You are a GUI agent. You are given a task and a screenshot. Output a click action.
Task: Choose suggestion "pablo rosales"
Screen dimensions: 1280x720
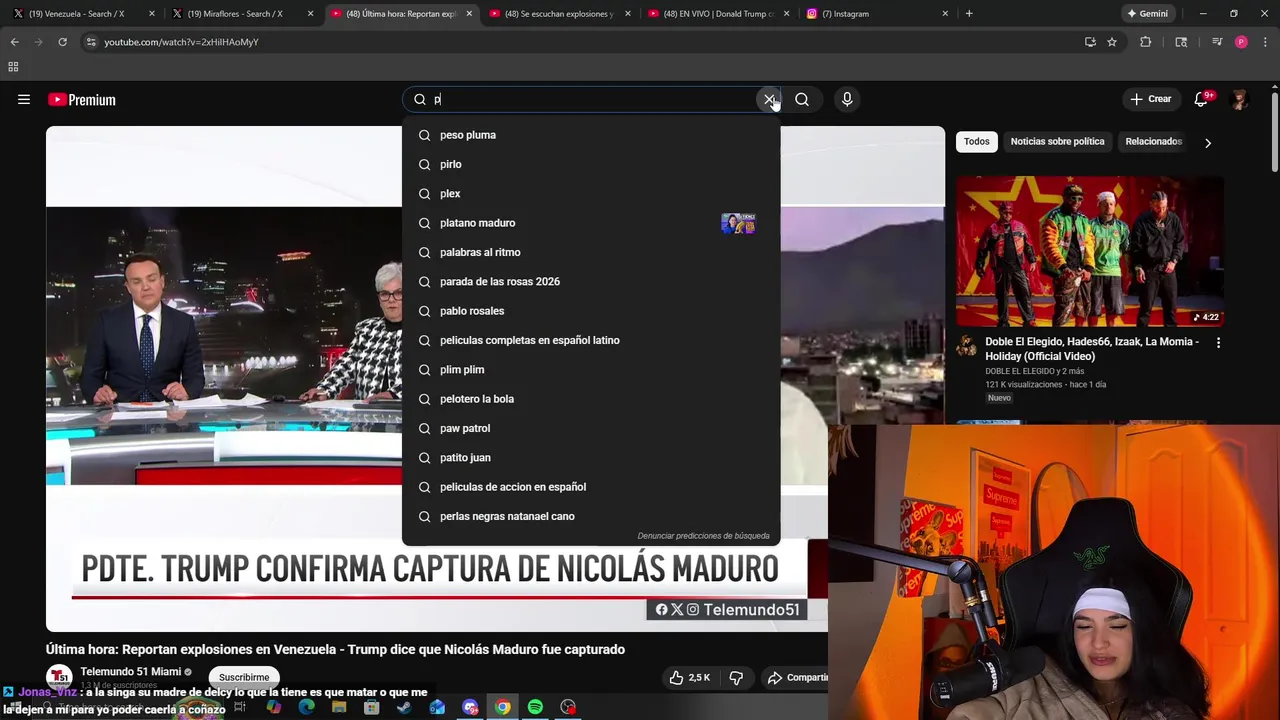click(x=591, y=311)
